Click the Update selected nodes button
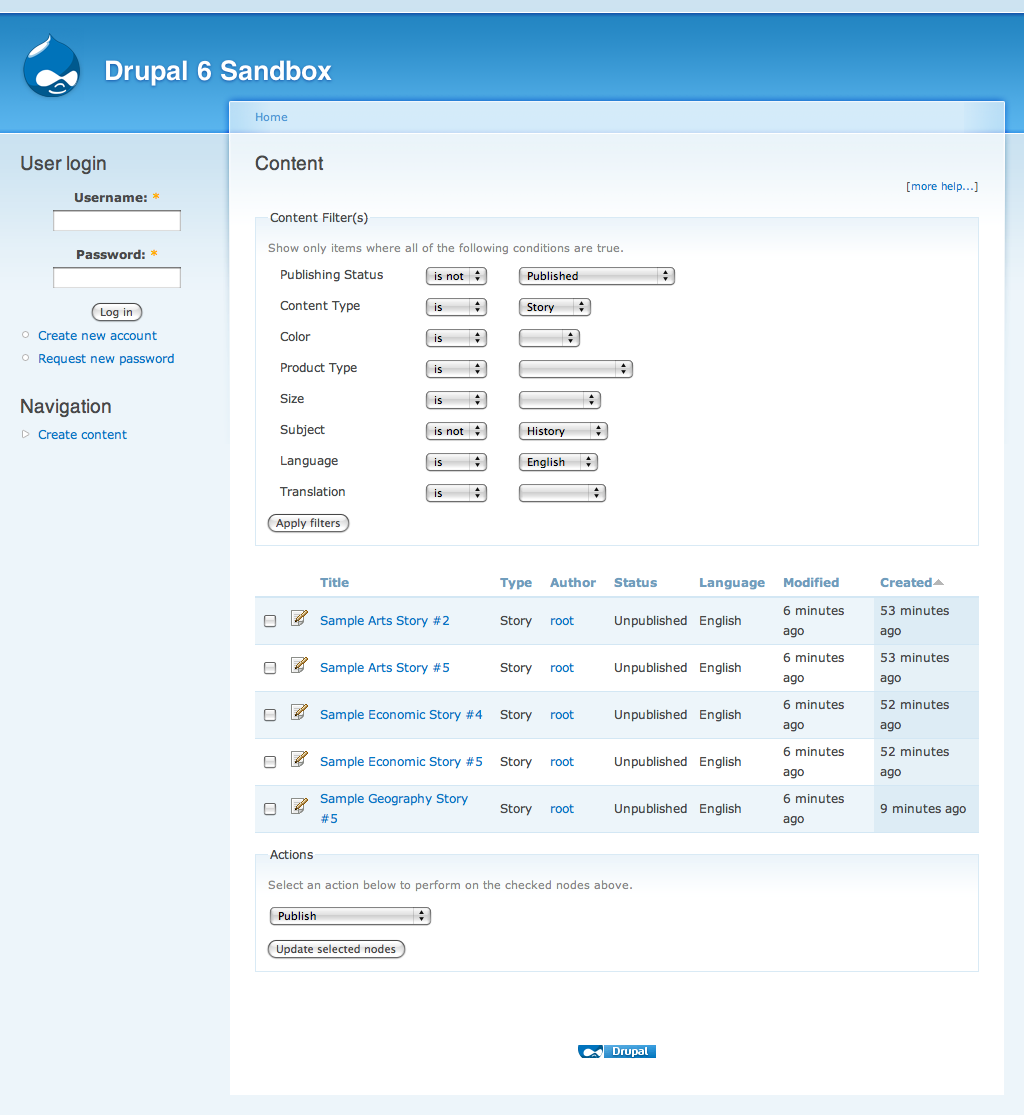Image resolution: width=1024 pixels, height=1115 pixels. pyautogui.click(x=336, y=949)
